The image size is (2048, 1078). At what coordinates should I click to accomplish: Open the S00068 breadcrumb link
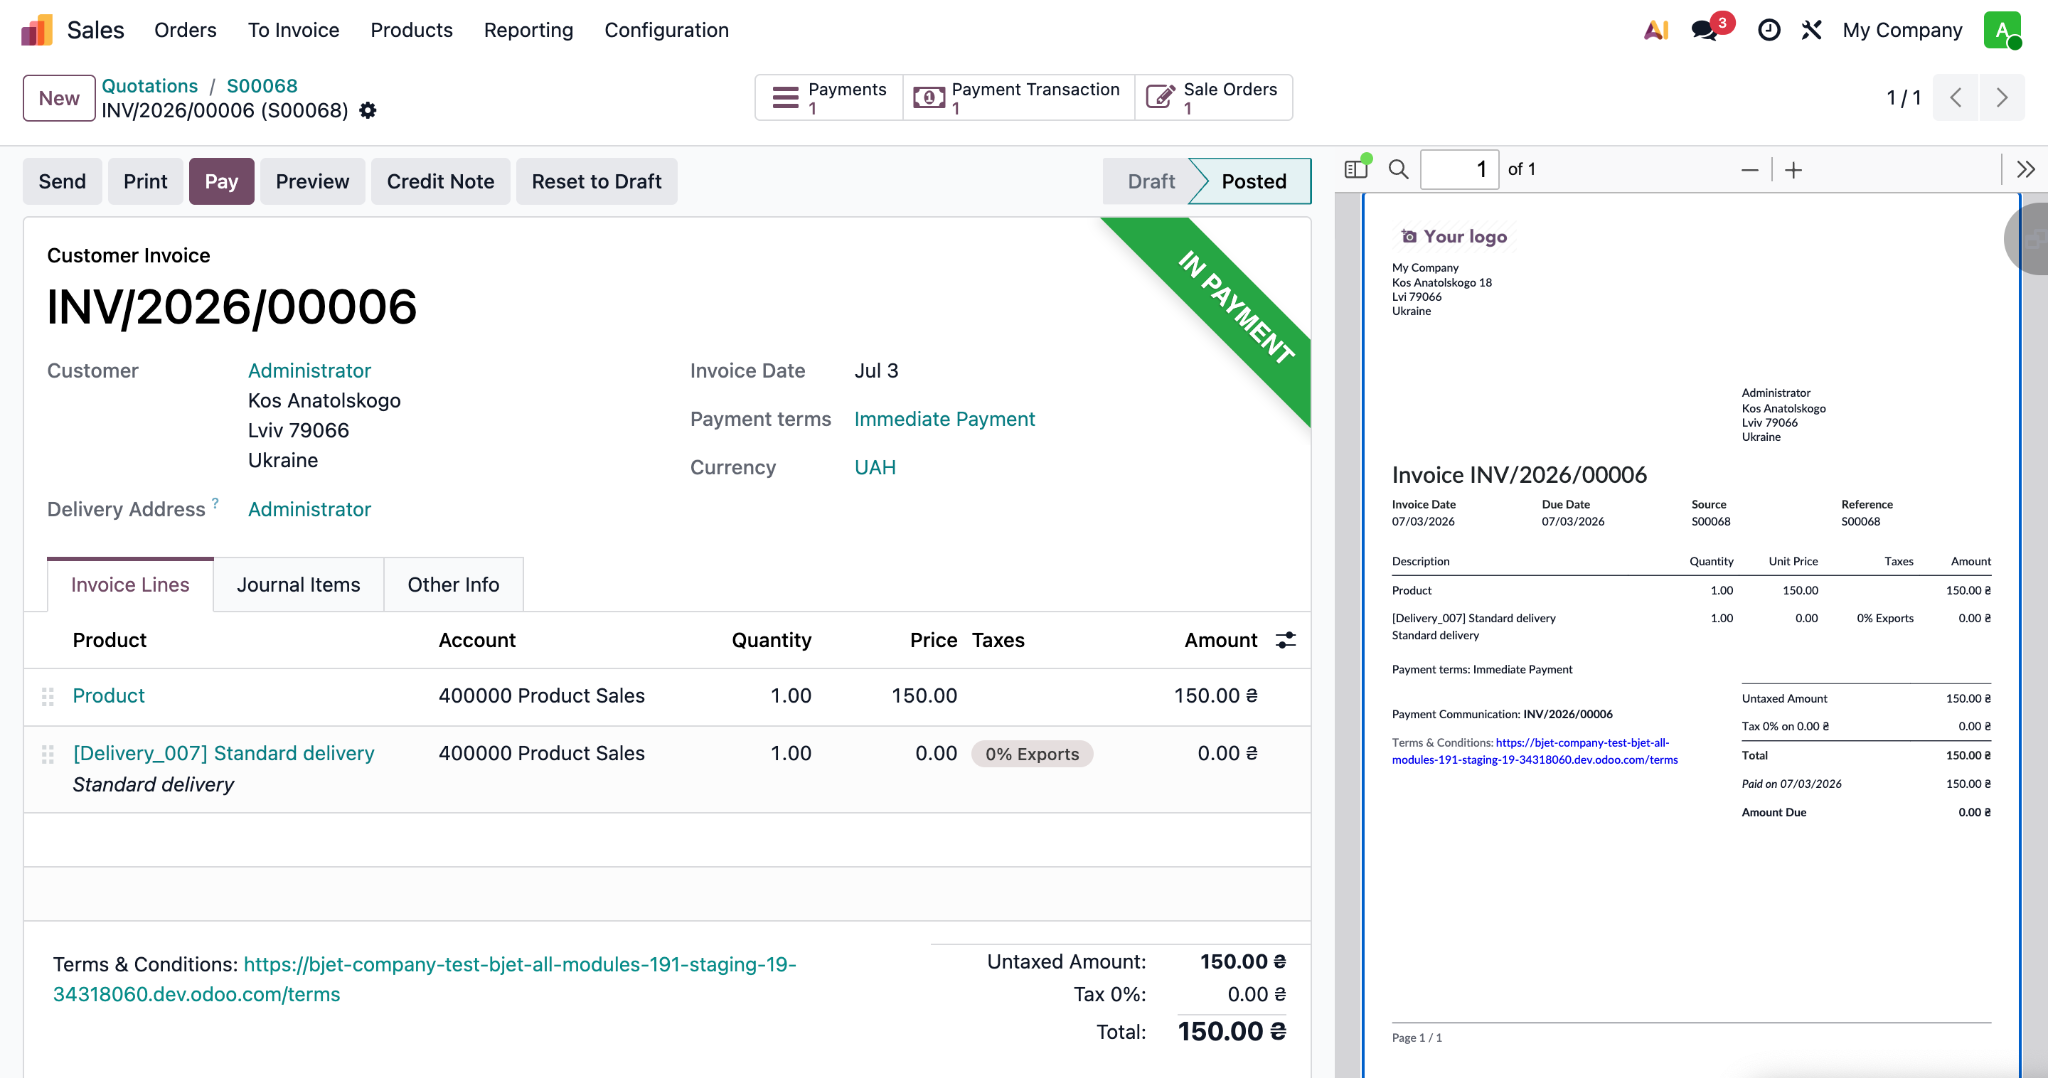tap(262, 86)
